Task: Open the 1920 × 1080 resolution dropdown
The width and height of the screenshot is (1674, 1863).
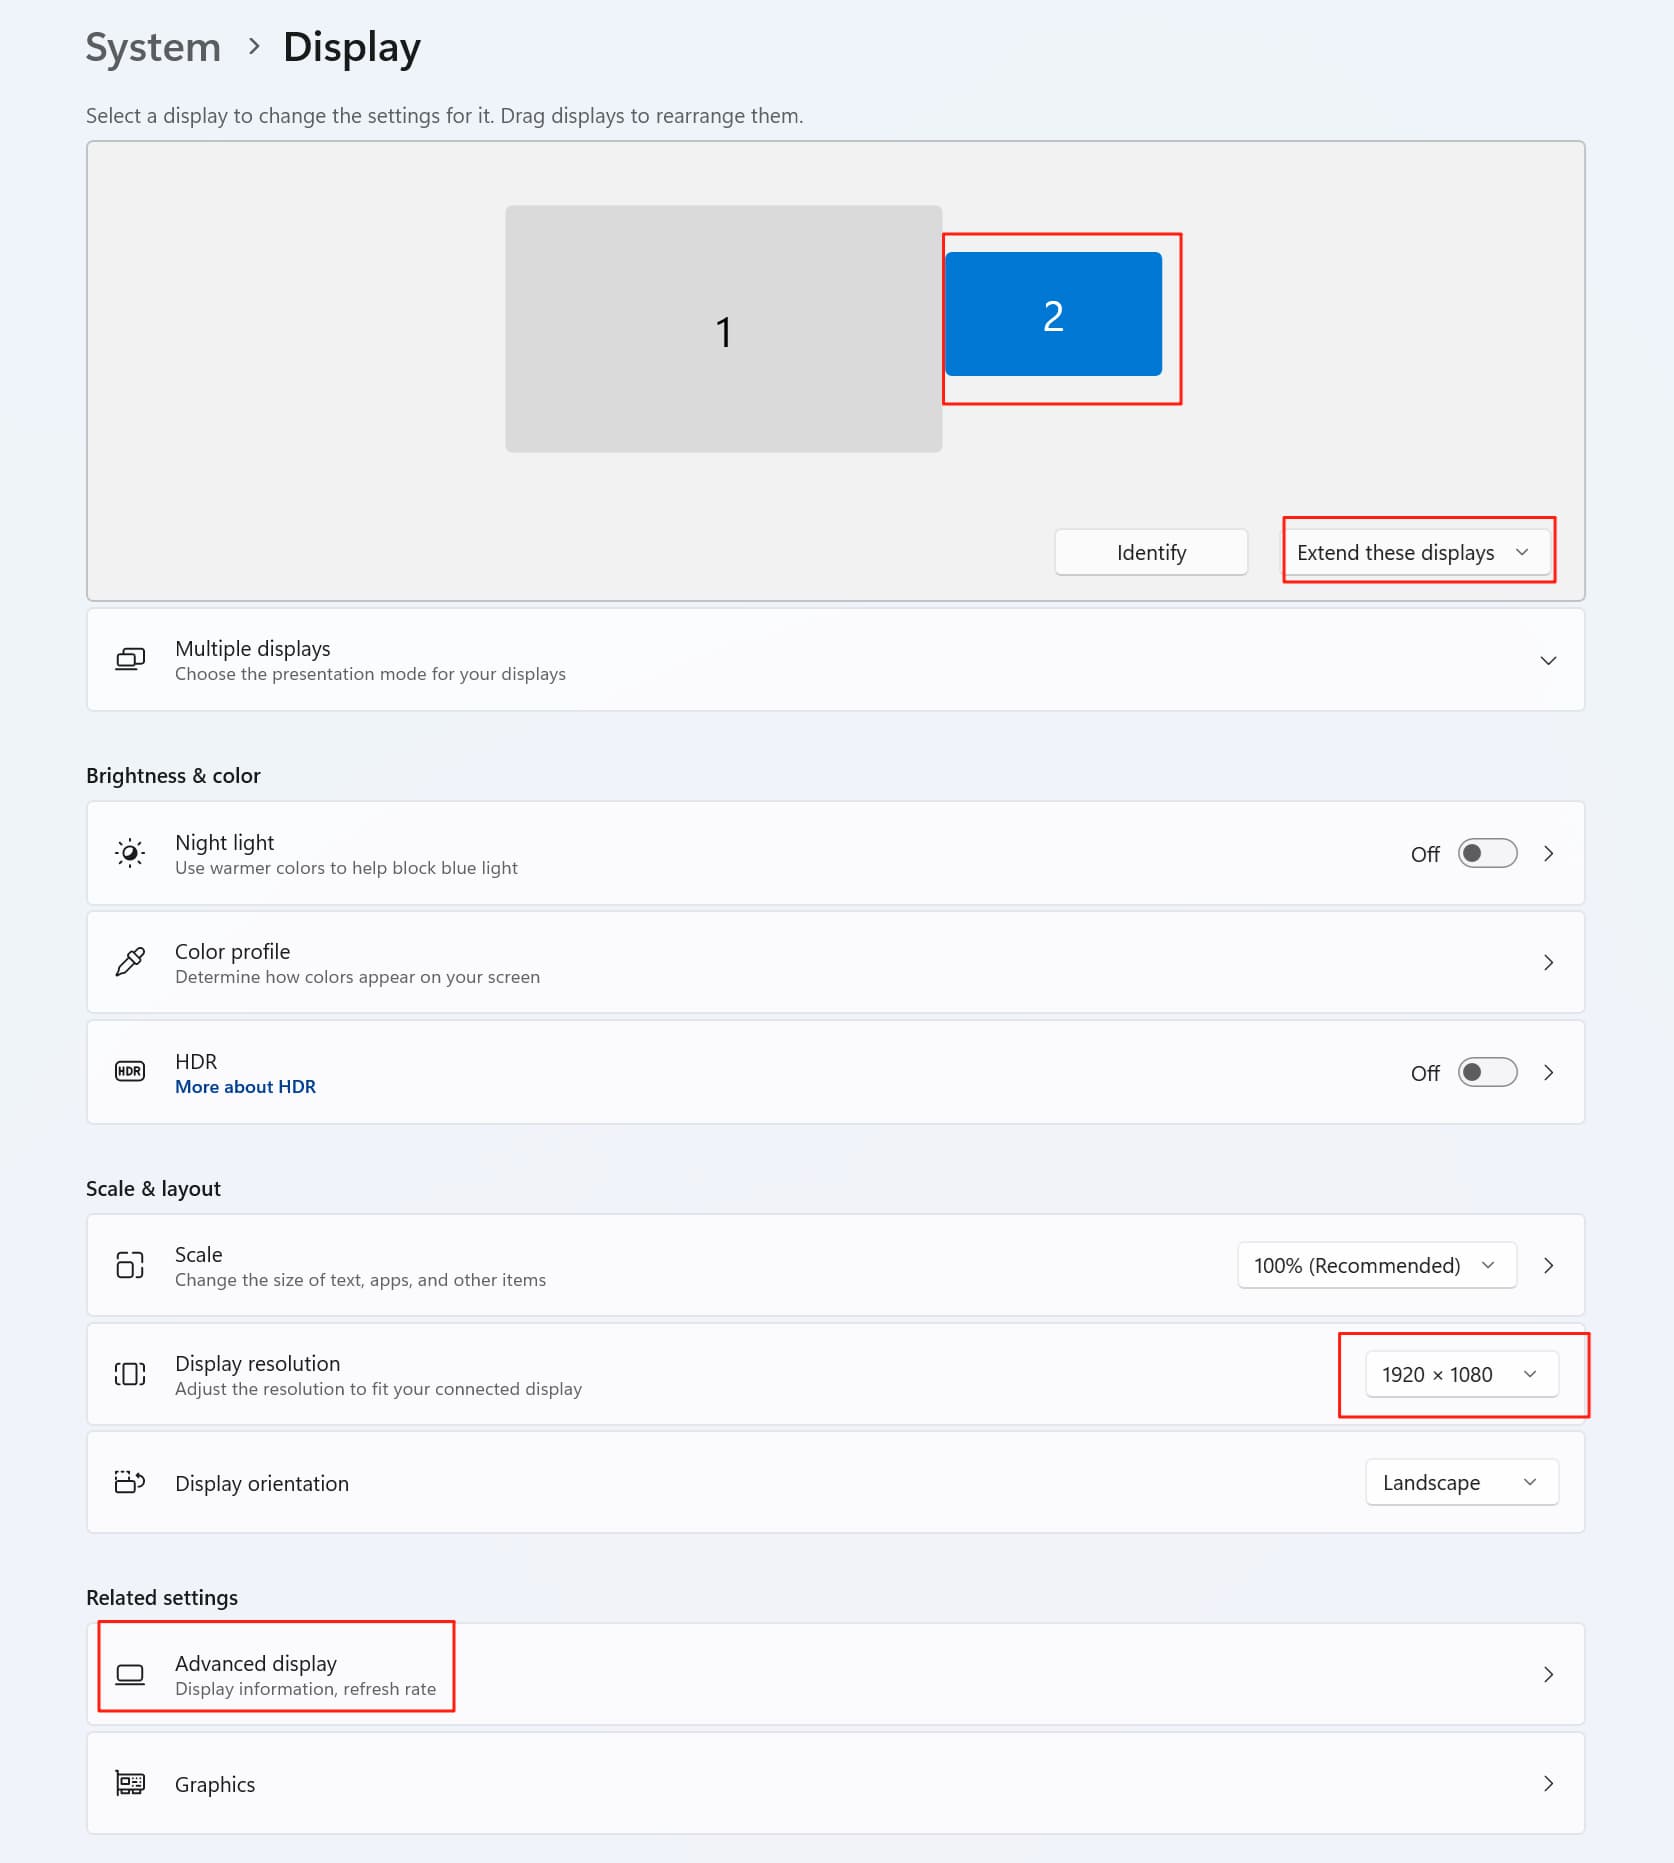Action: (1461, 1374)
